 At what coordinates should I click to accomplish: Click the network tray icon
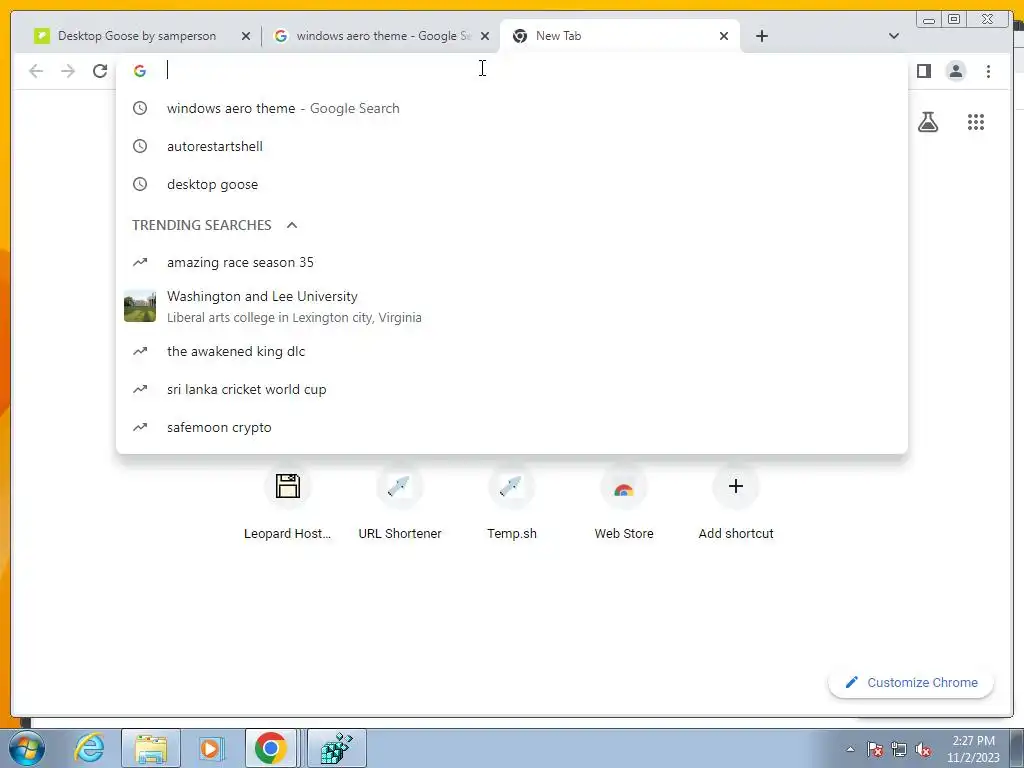[x=899, y=749]
